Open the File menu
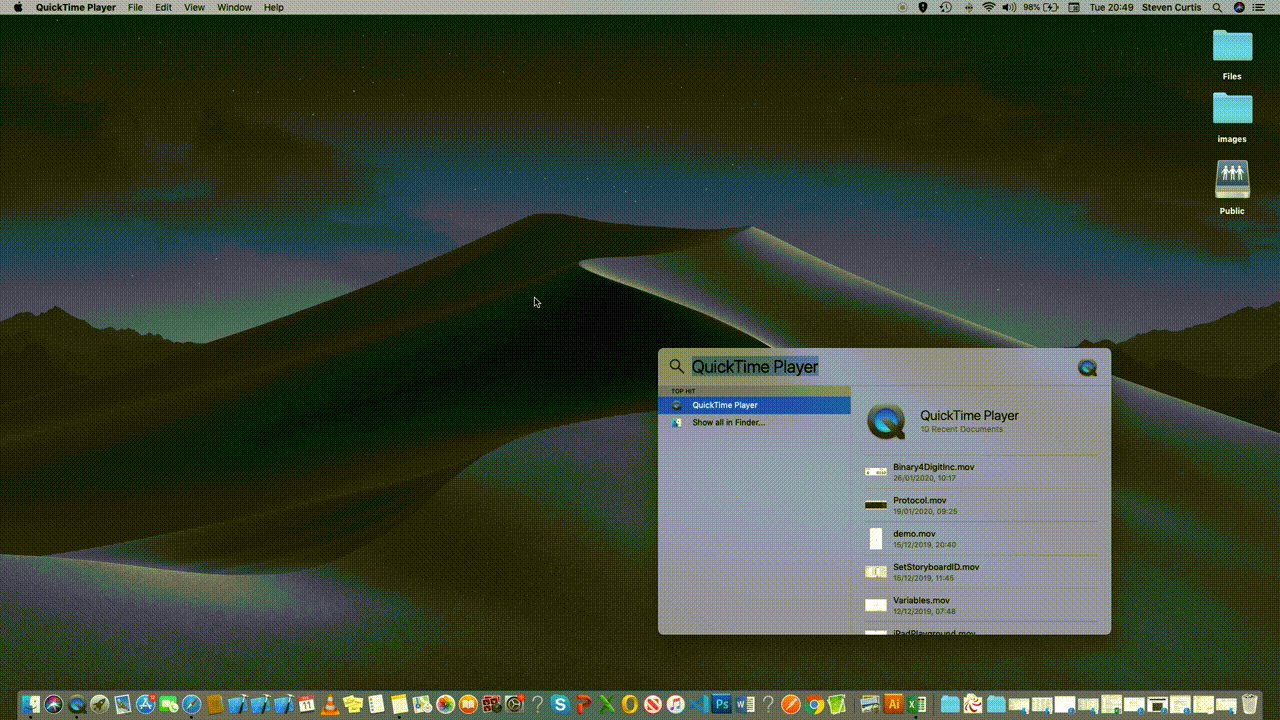The width and height of the screenshot is (1280, 720). [x=135, y=7]
